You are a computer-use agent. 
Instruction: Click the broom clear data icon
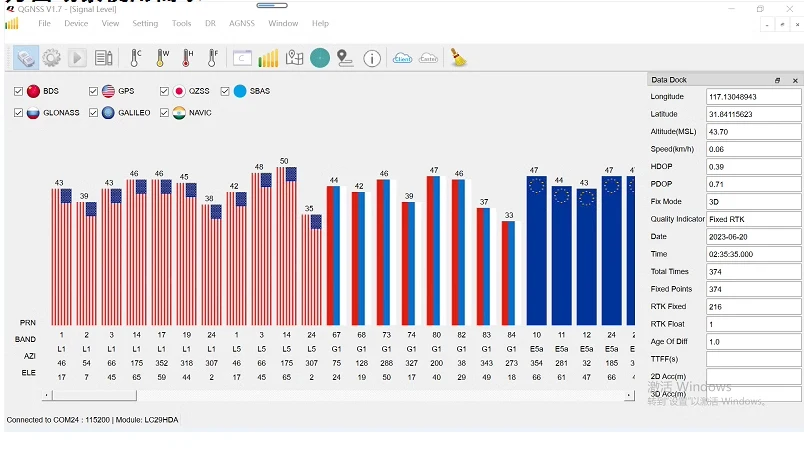pos(458,58)
